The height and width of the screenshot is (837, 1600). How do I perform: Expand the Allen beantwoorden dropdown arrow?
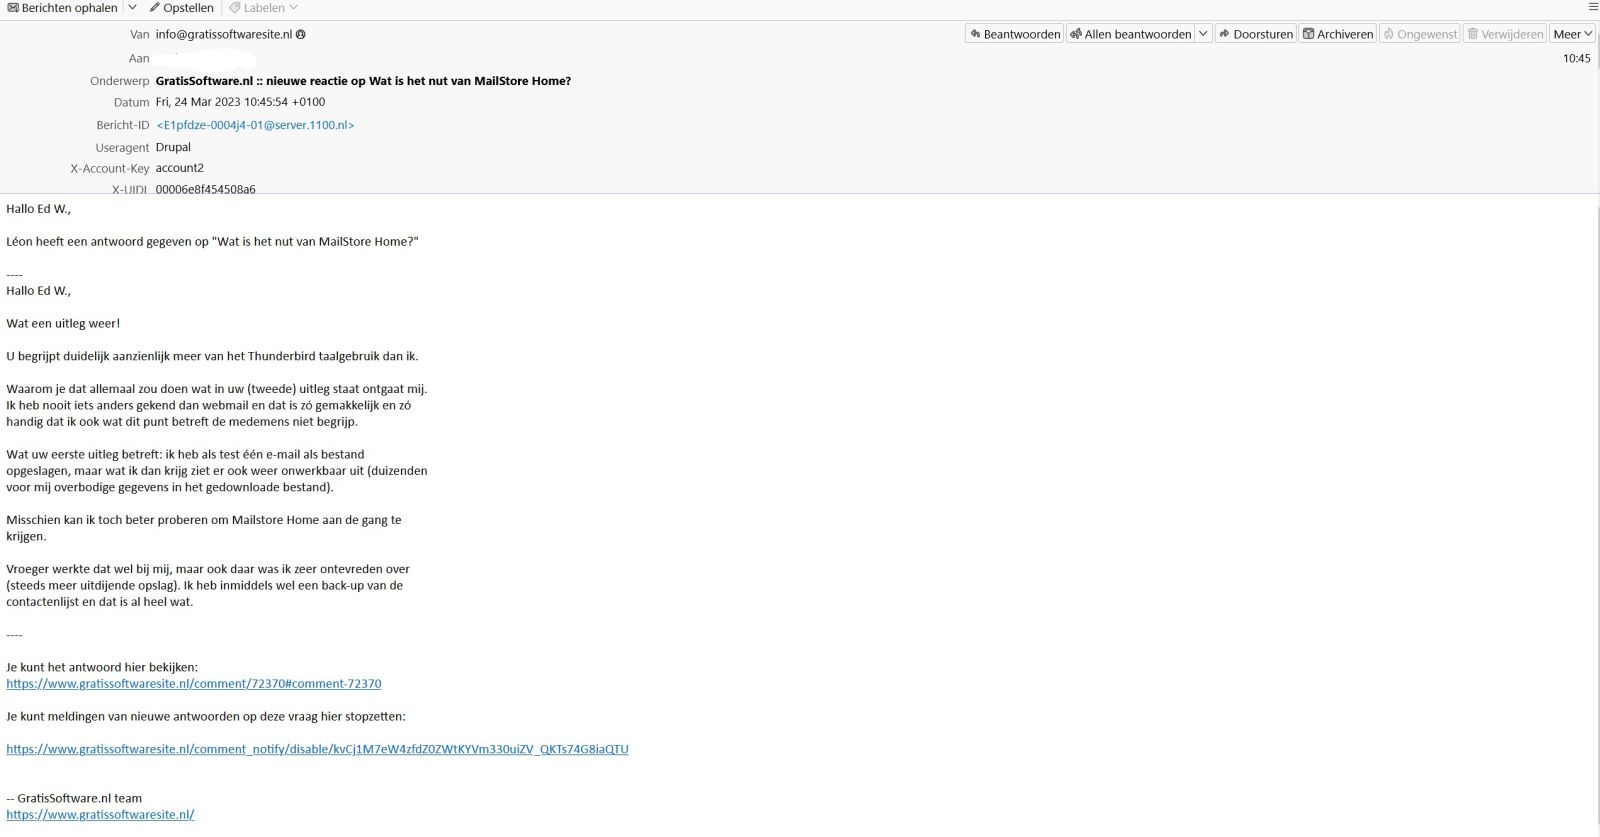click(1203, 34)
